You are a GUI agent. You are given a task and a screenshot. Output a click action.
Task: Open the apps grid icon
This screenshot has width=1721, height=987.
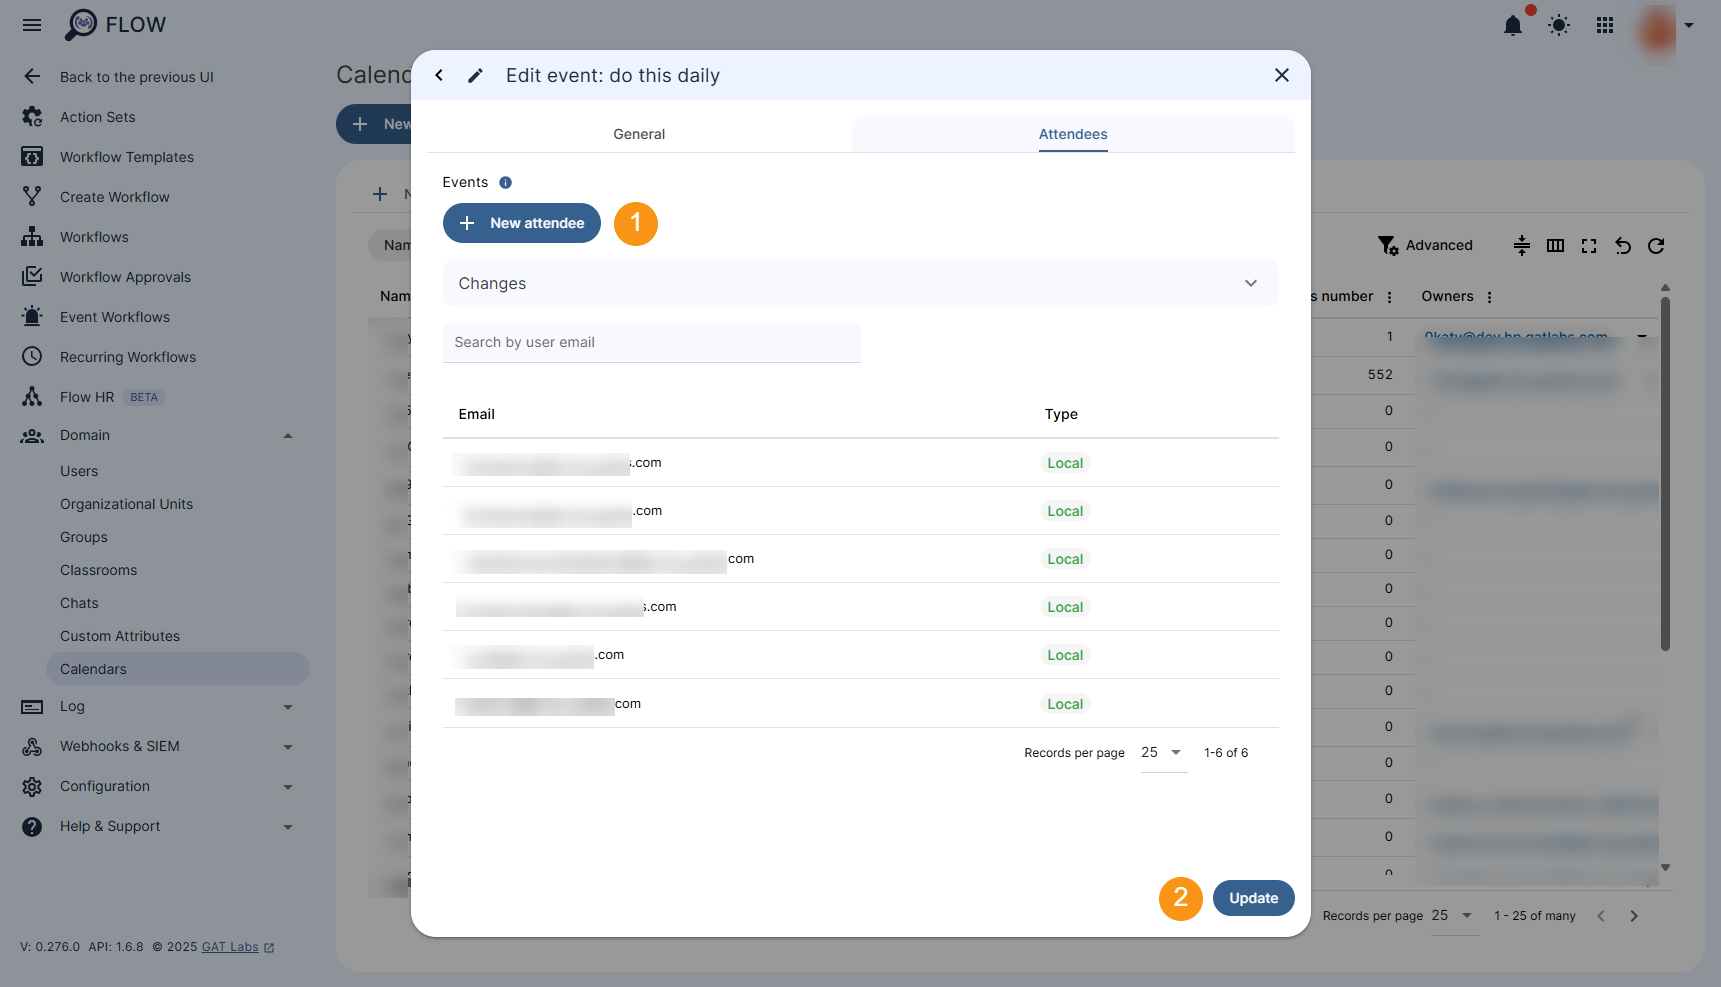point(1604,26)
